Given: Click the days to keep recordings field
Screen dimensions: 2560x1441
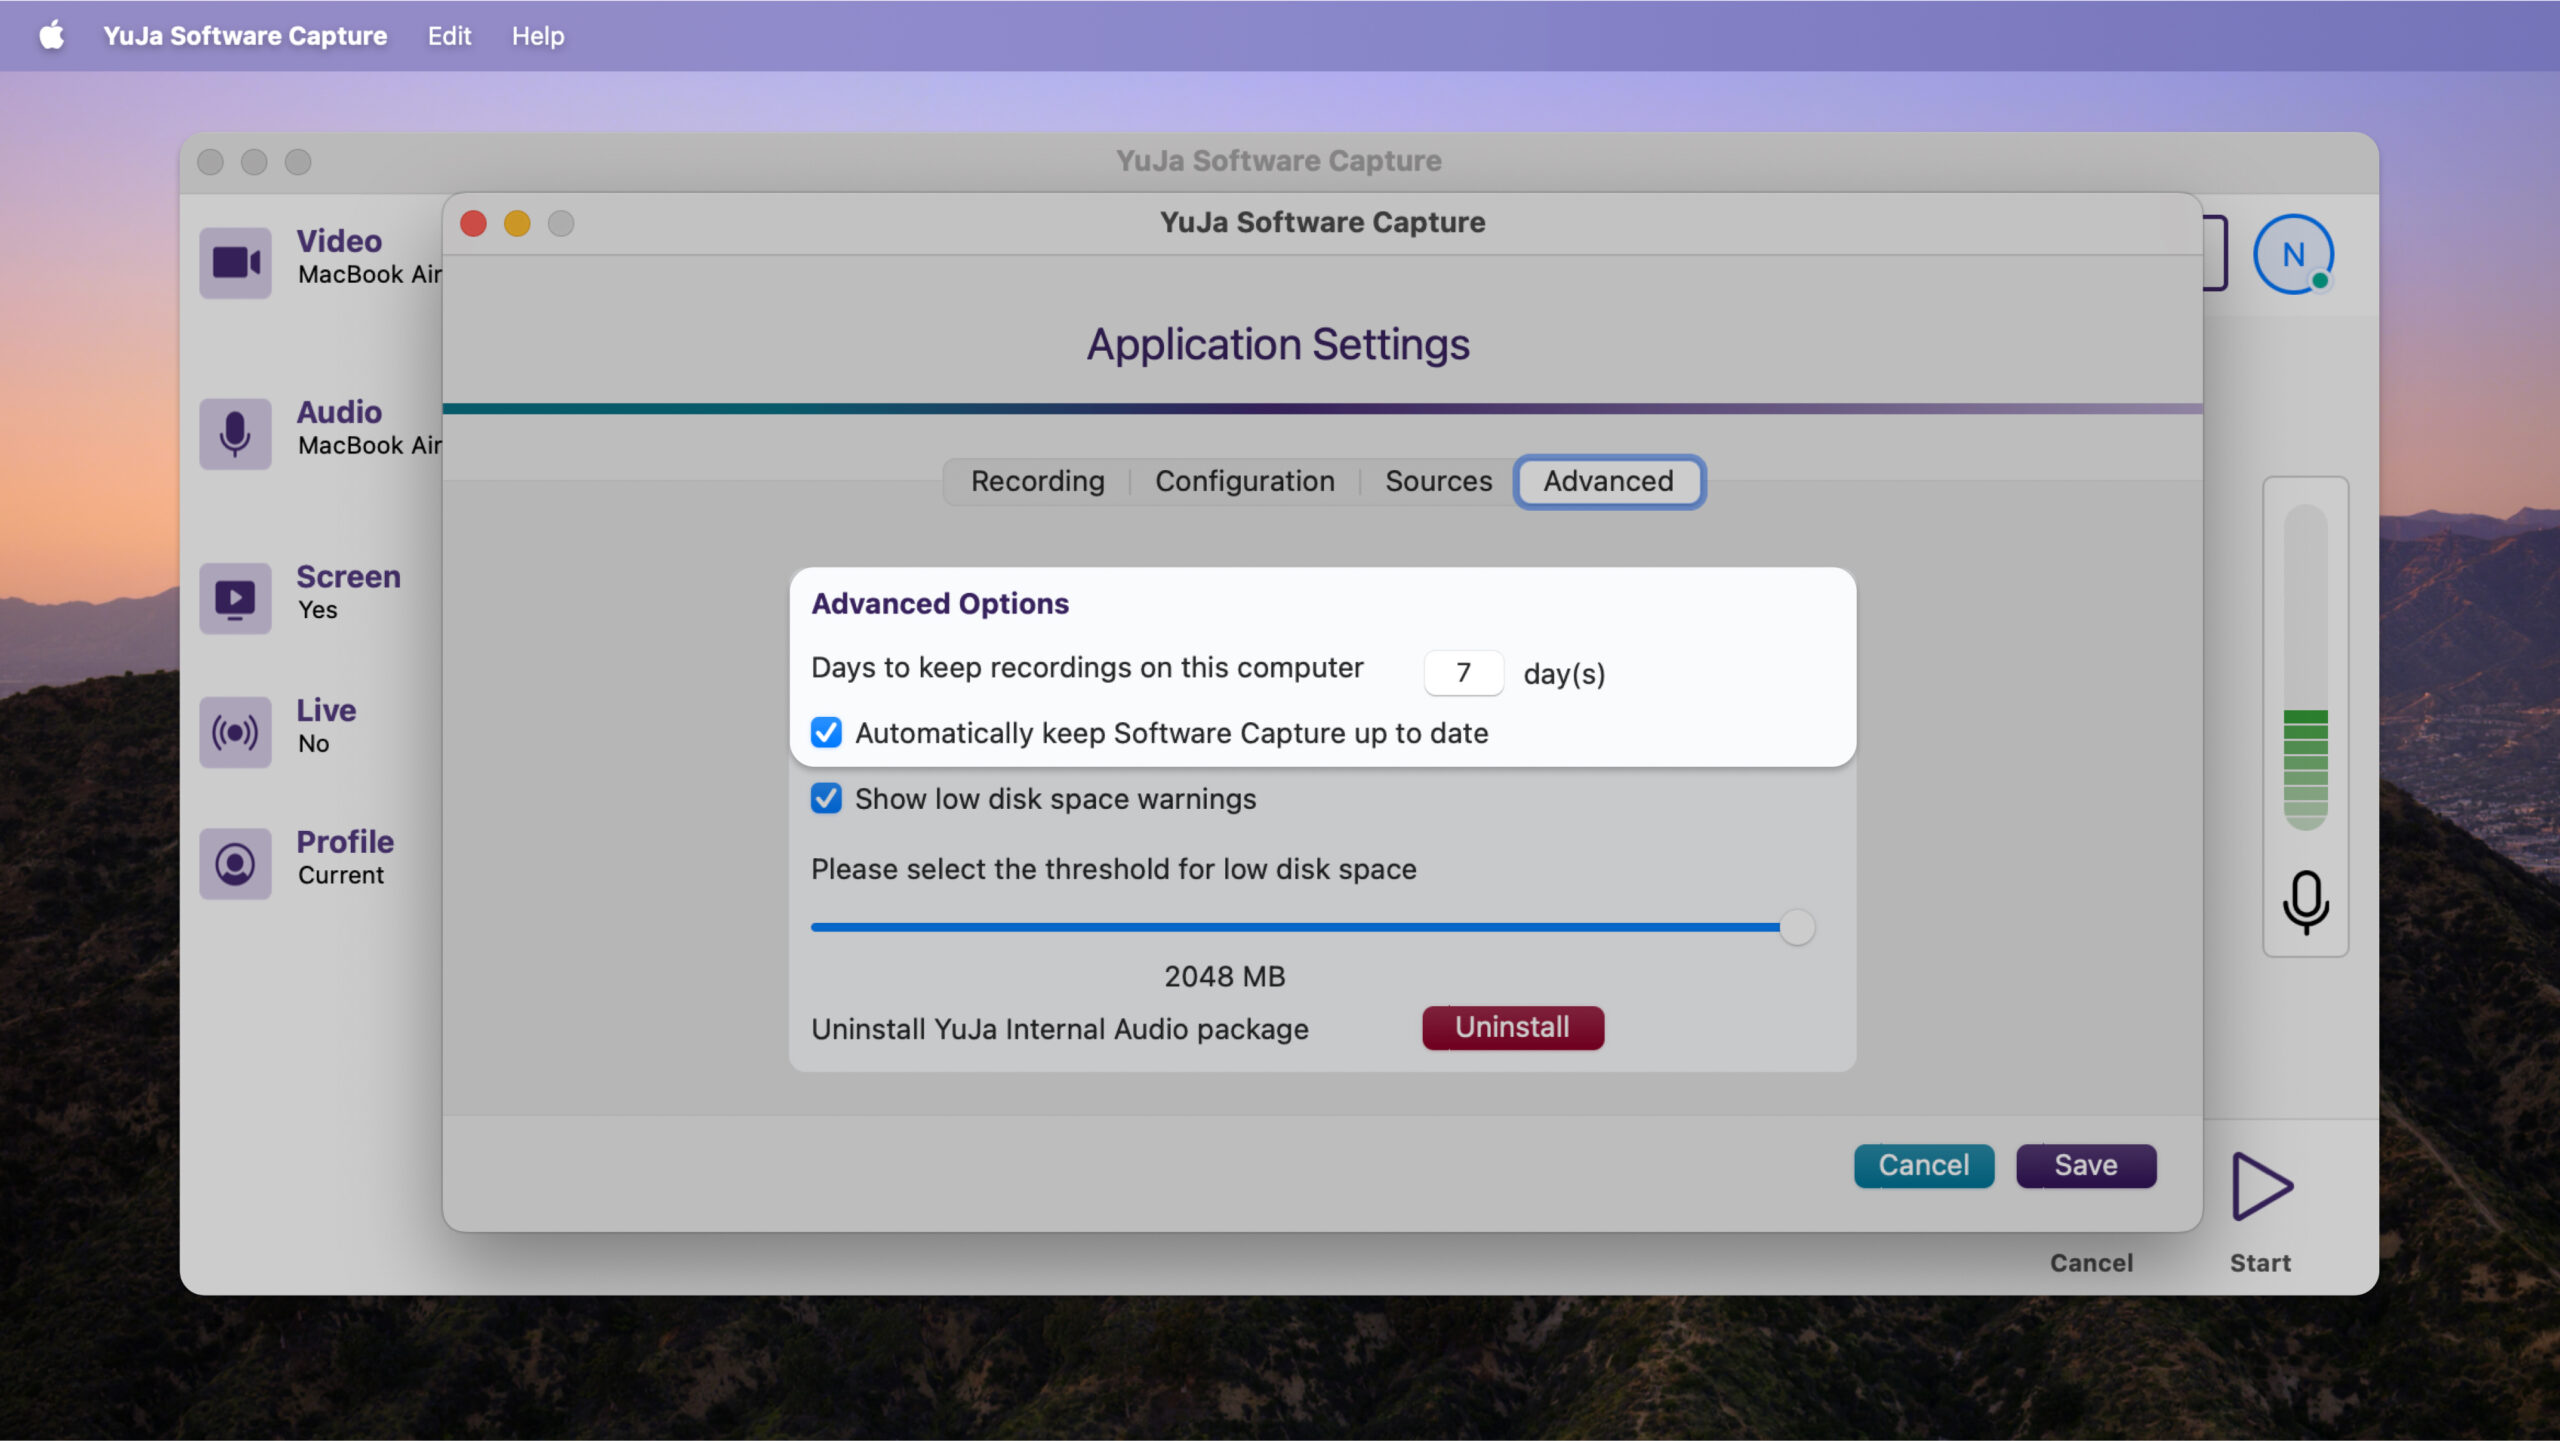Looking at the screenshot, I should [1463, 673].
